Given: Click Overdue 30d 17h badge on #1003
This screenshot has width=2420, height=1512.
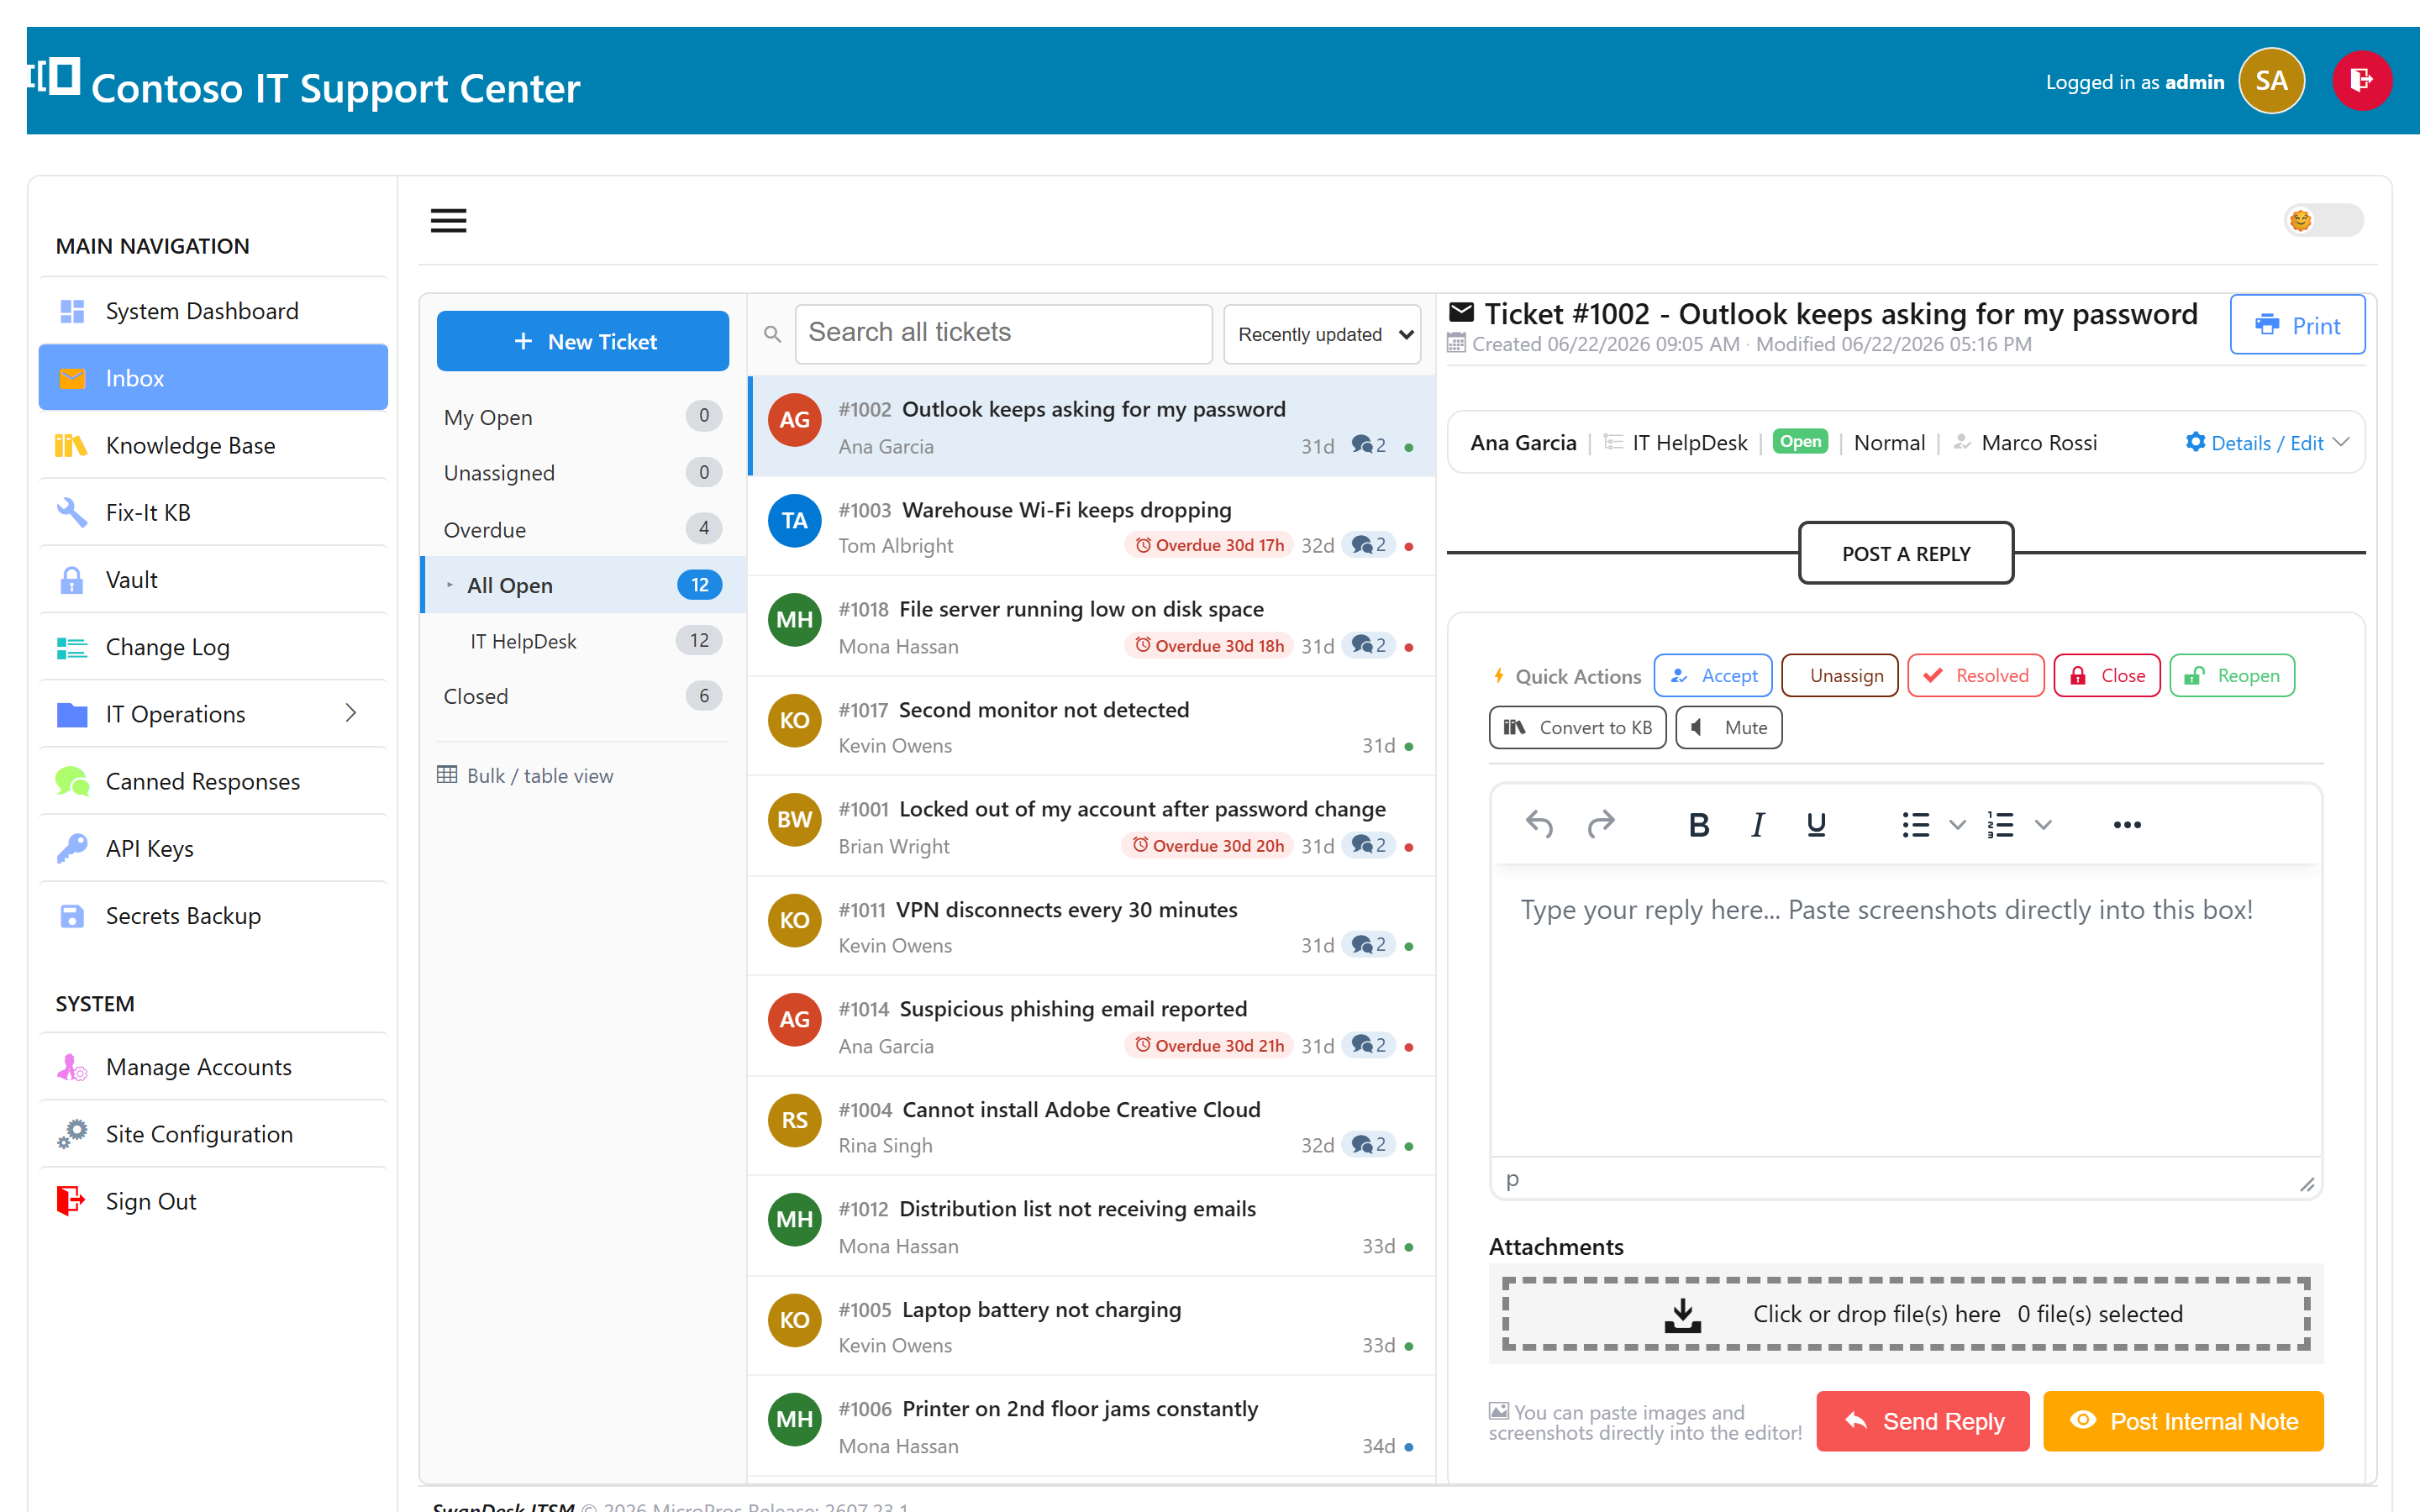Looking at the screenshot, I should click(x=1209, y=545).
